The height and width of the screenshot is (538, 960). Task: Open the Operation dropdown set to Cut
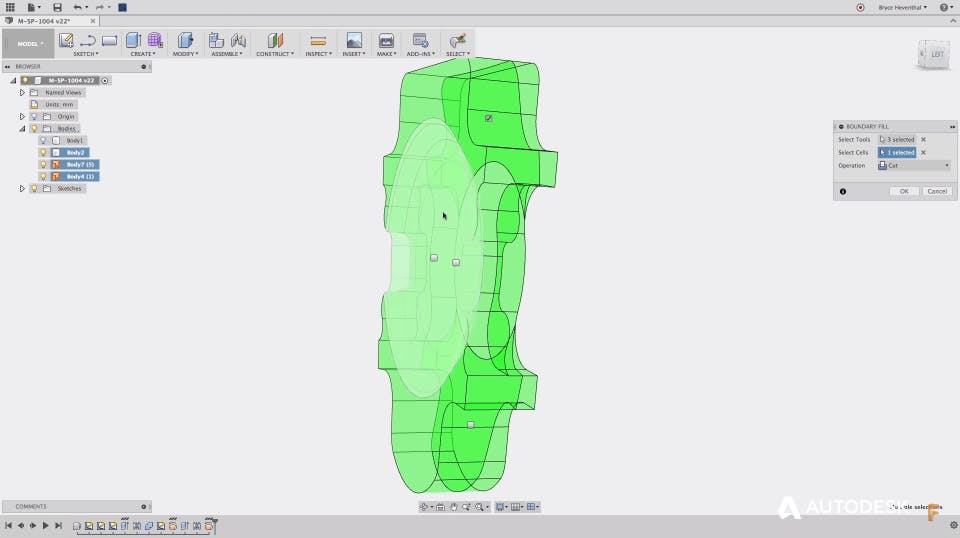pos(914,165)
